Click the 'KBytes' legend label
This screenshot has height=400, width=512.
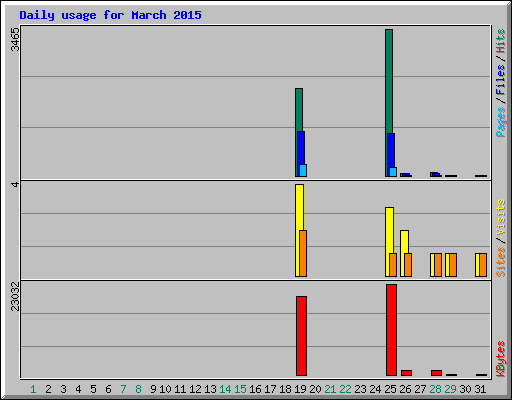[x=500, y=359]
